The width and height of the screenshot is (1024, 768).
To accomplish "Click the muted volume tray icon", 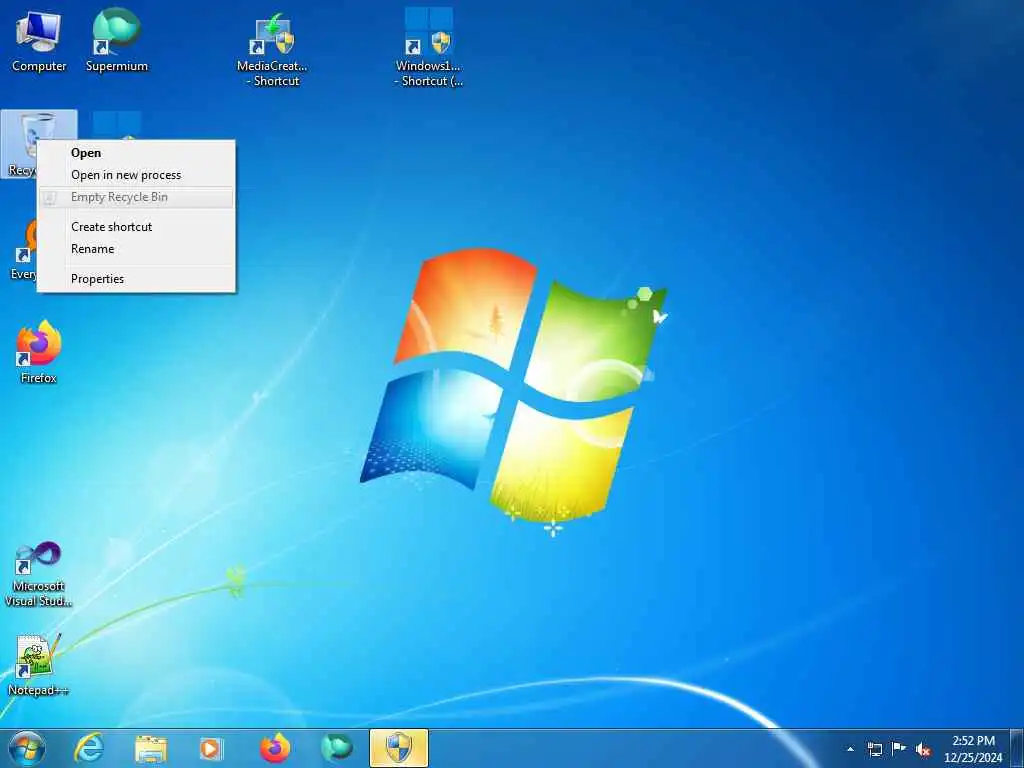I will click(923, 750).
